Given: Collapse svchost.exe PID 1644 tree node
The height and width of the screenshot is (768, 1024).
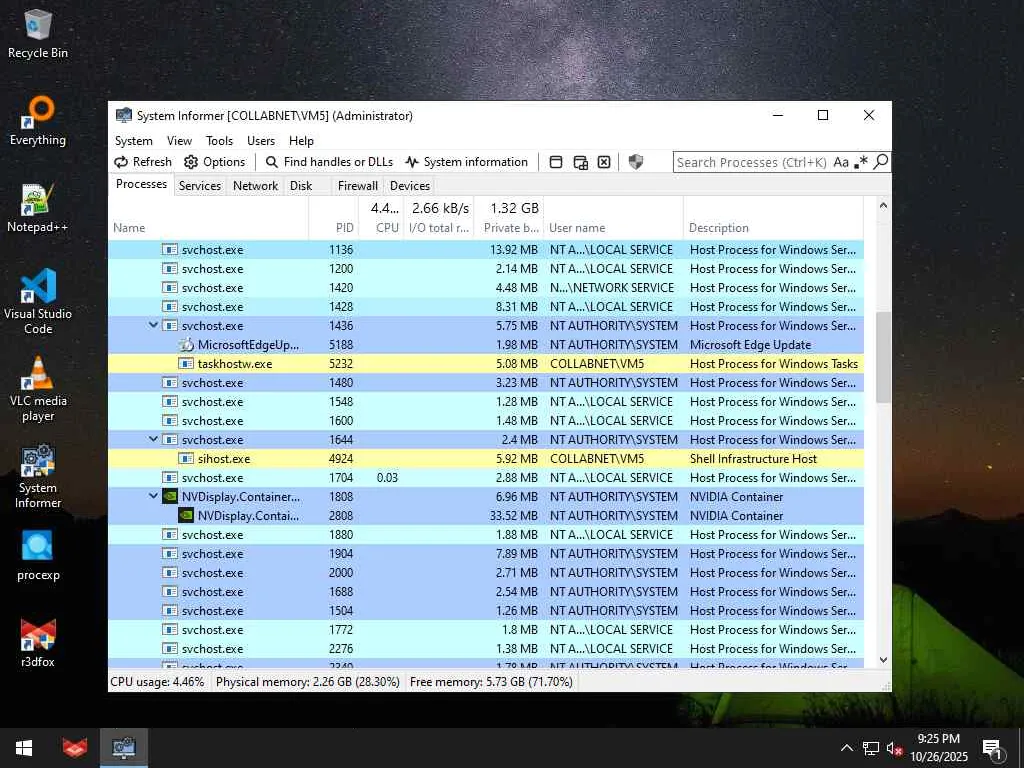Looking at the screenshot, I should pos(153,440).
